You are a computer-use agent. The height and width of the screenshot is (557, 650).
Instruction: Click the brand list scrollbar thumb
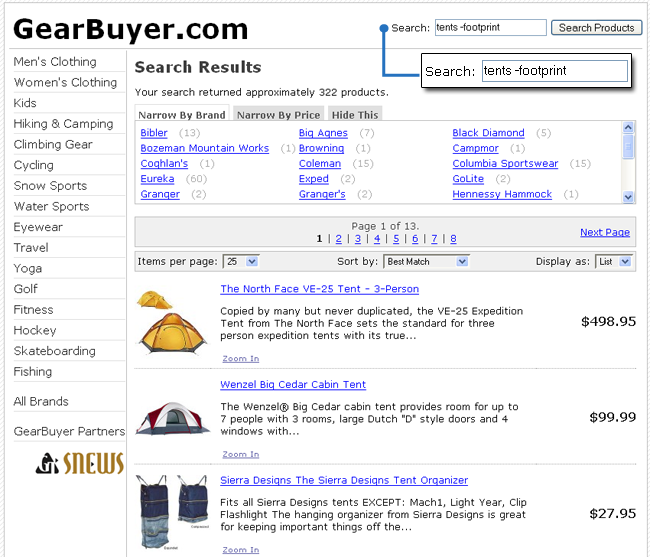coord(628,146)
